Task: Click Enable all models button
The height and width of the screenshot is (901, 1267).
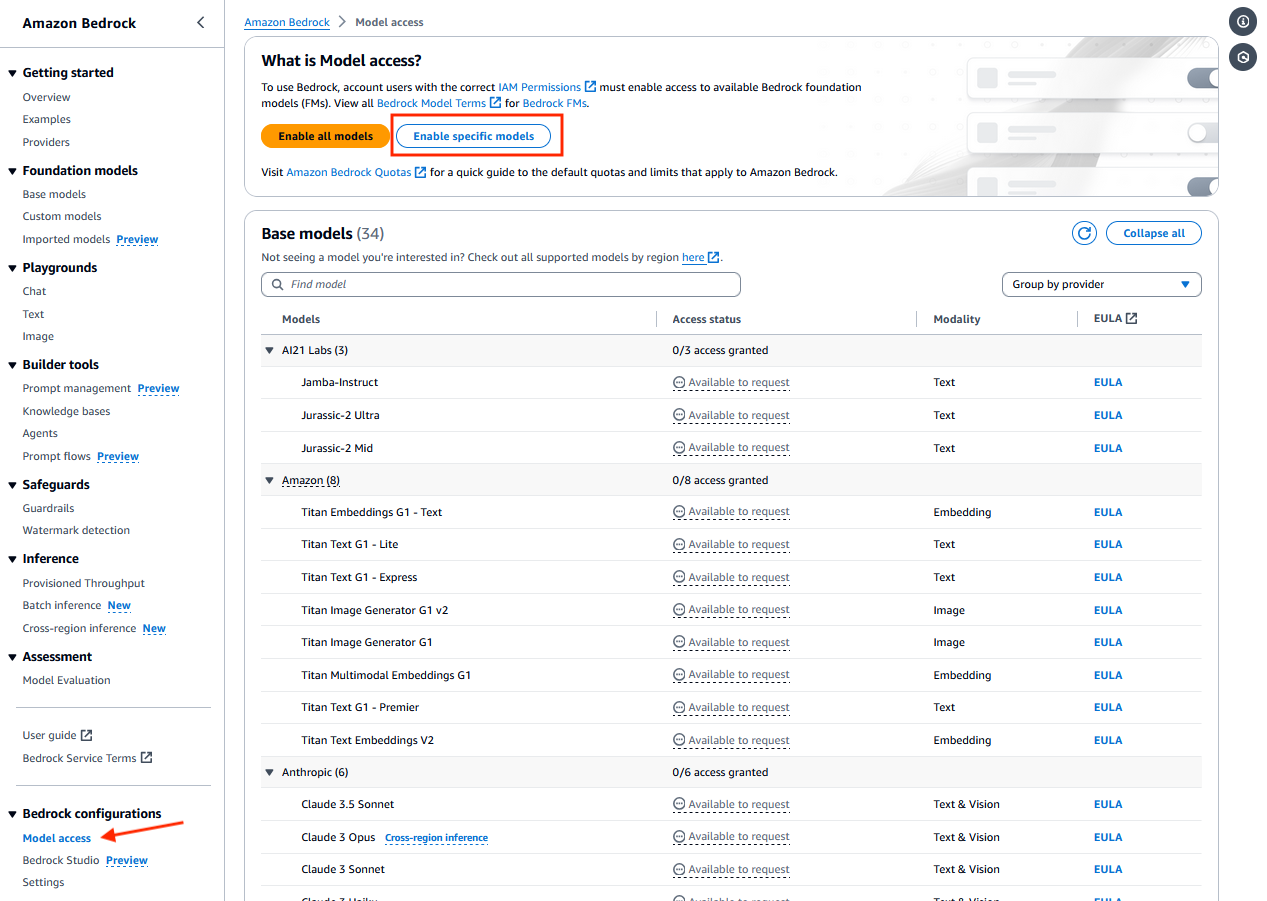Action: (325, 136)
